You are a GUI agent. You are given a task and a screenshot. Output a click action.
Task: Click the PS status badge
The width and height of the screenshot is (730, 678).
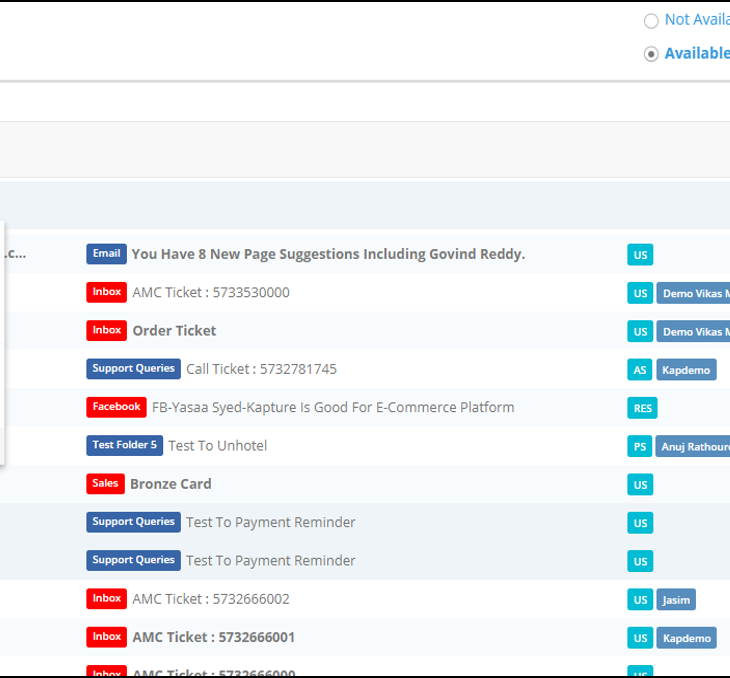pyautogui.click(x=640, y=447)
